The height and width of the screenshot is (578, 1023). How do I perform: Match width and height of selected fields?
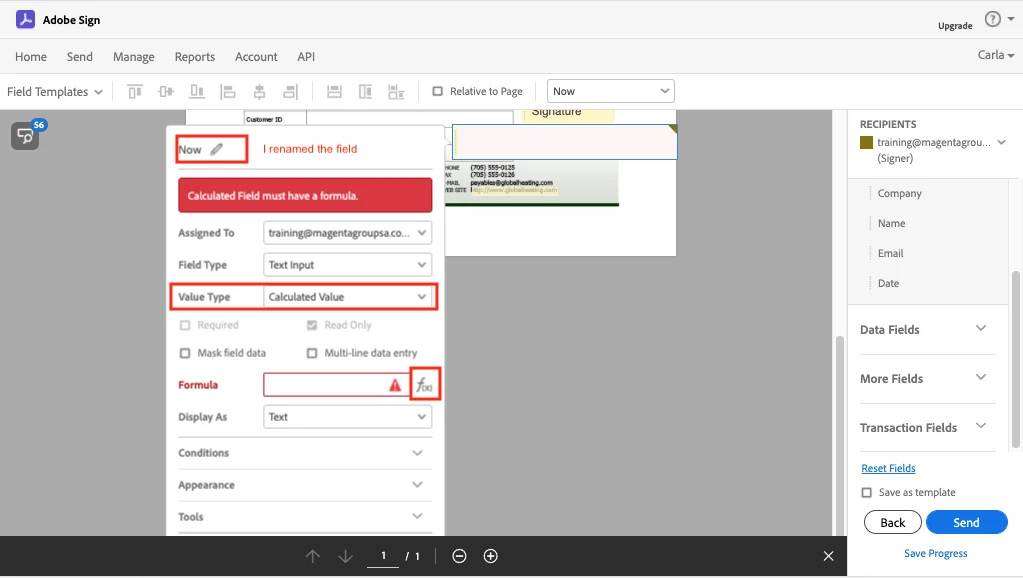(x=396, y=92)
